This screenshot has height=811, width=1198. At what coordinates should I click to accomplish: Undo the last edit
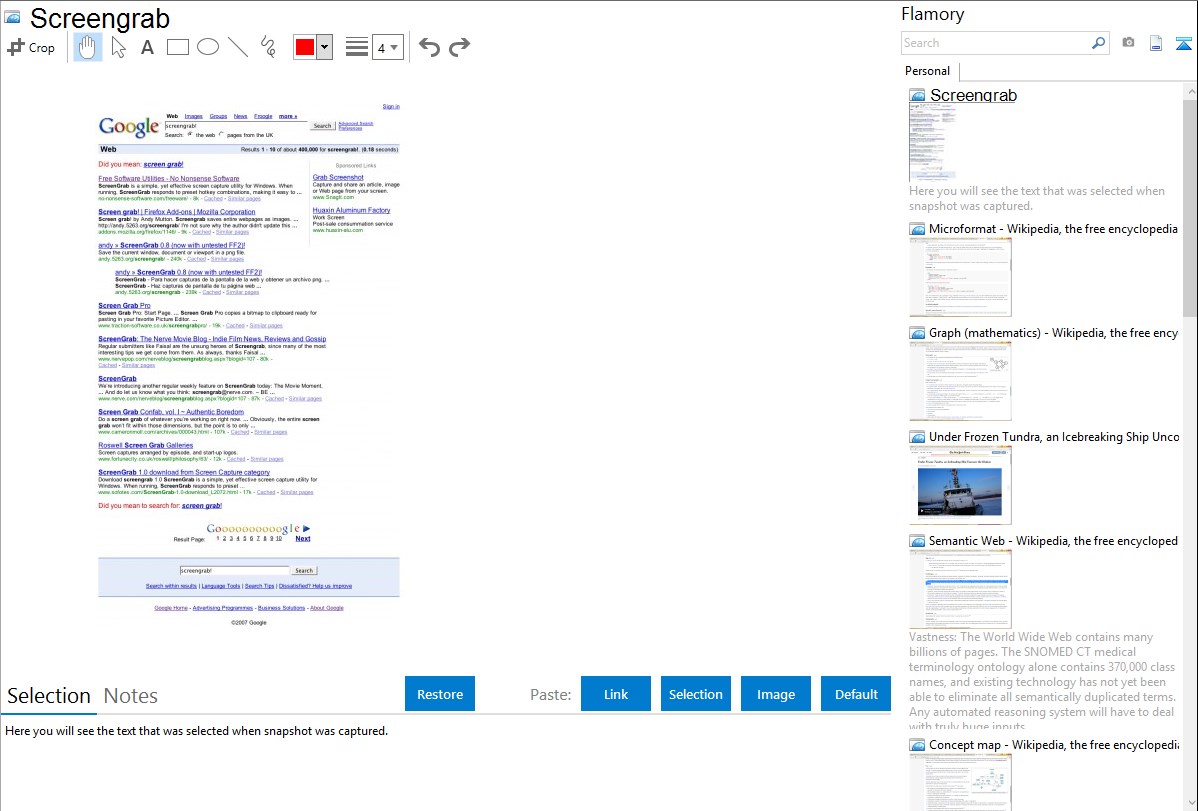point(429,47)
